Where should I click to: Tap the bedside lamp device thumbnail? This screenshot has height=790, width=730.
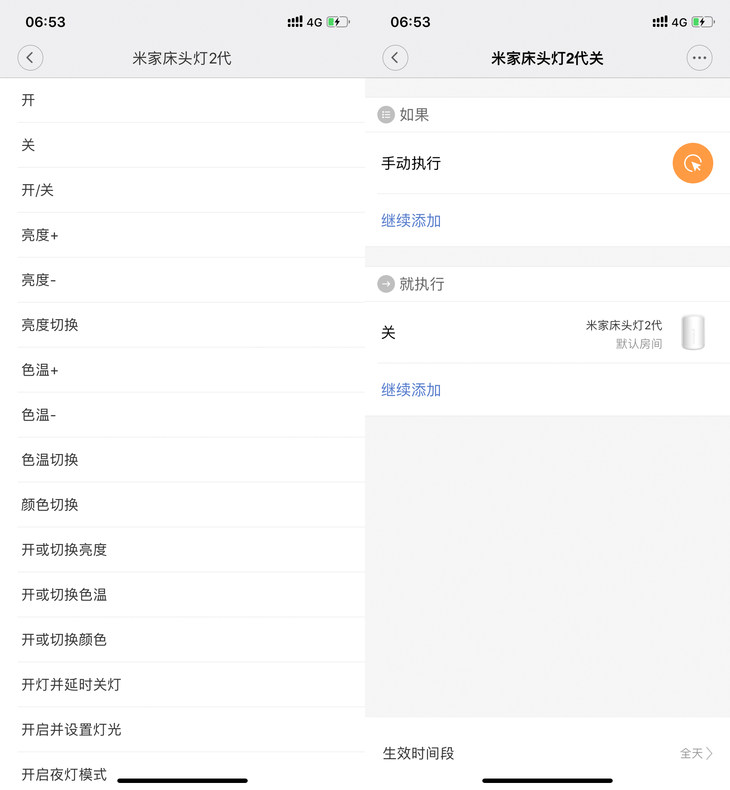click(693, 333)
